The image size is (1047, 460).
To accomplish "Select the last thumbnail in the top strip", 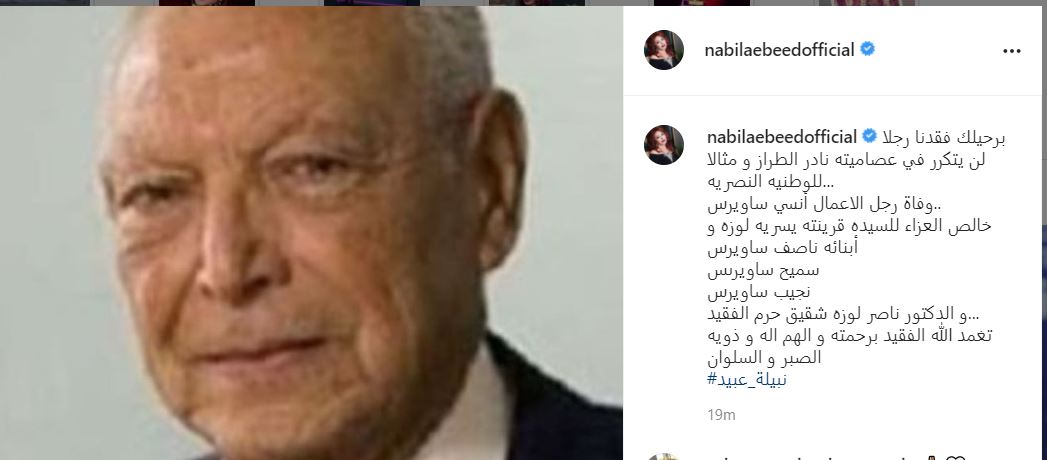I will click(x=867, y=3).
